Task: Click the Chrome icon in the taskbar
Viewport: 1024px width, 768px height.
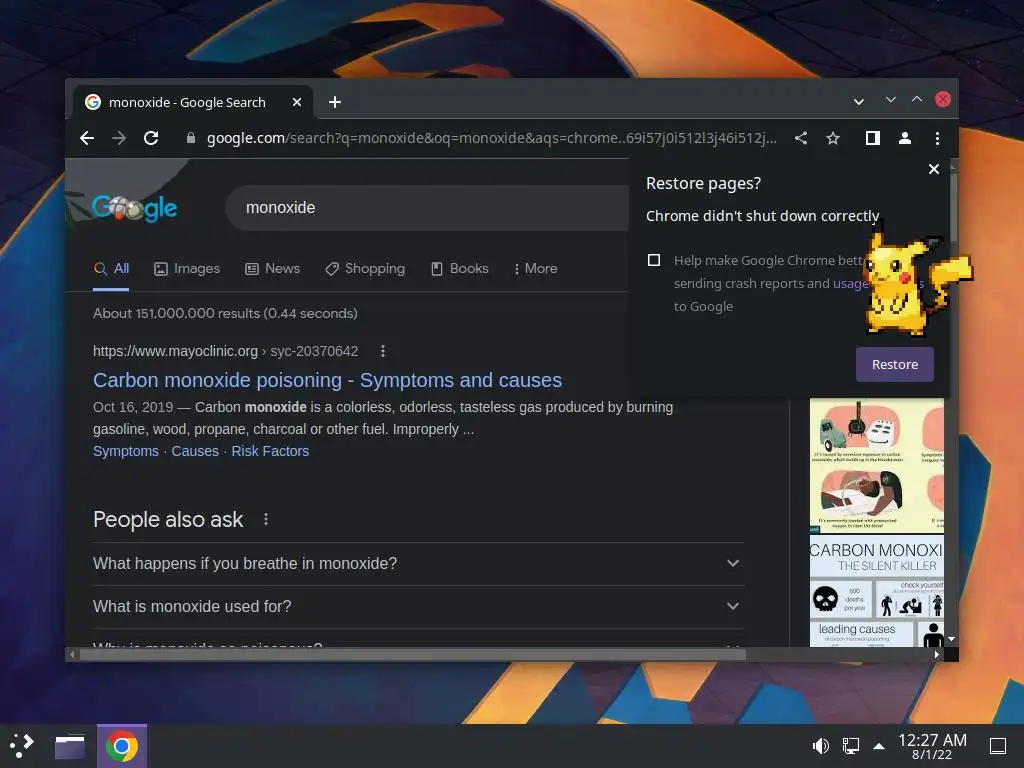Action: [121, 746]
